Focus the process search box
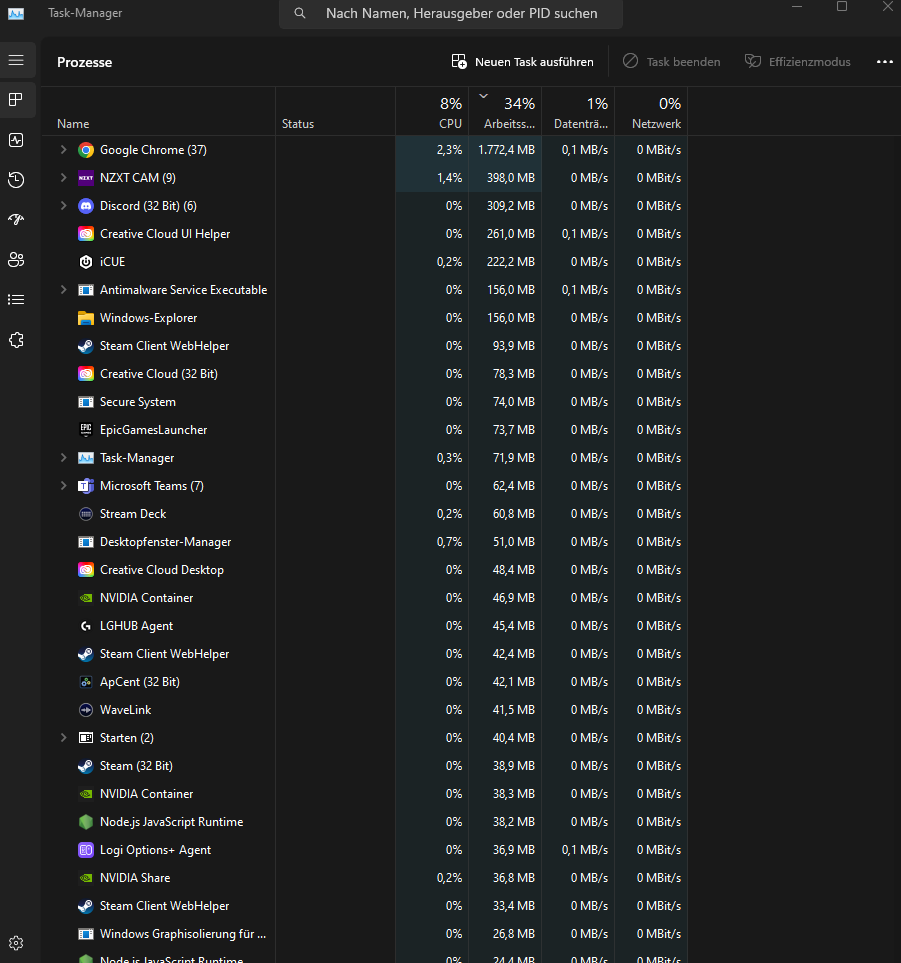901x963 pixels. pos(451,14)
